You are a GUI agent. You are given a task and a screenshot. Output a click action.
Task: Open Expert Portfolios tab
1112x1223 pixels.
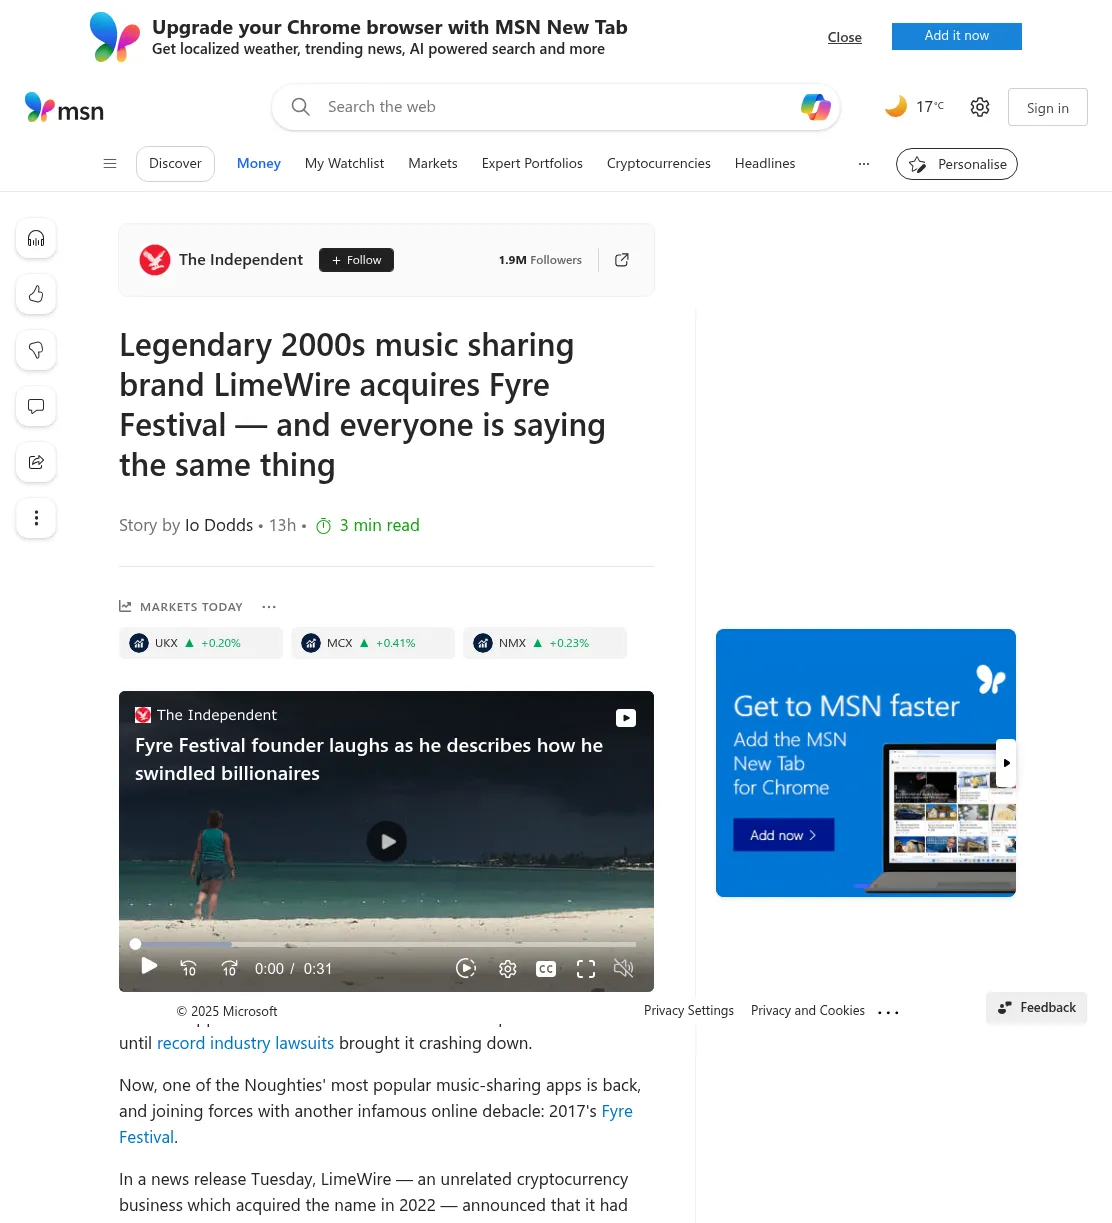(532, 164)
